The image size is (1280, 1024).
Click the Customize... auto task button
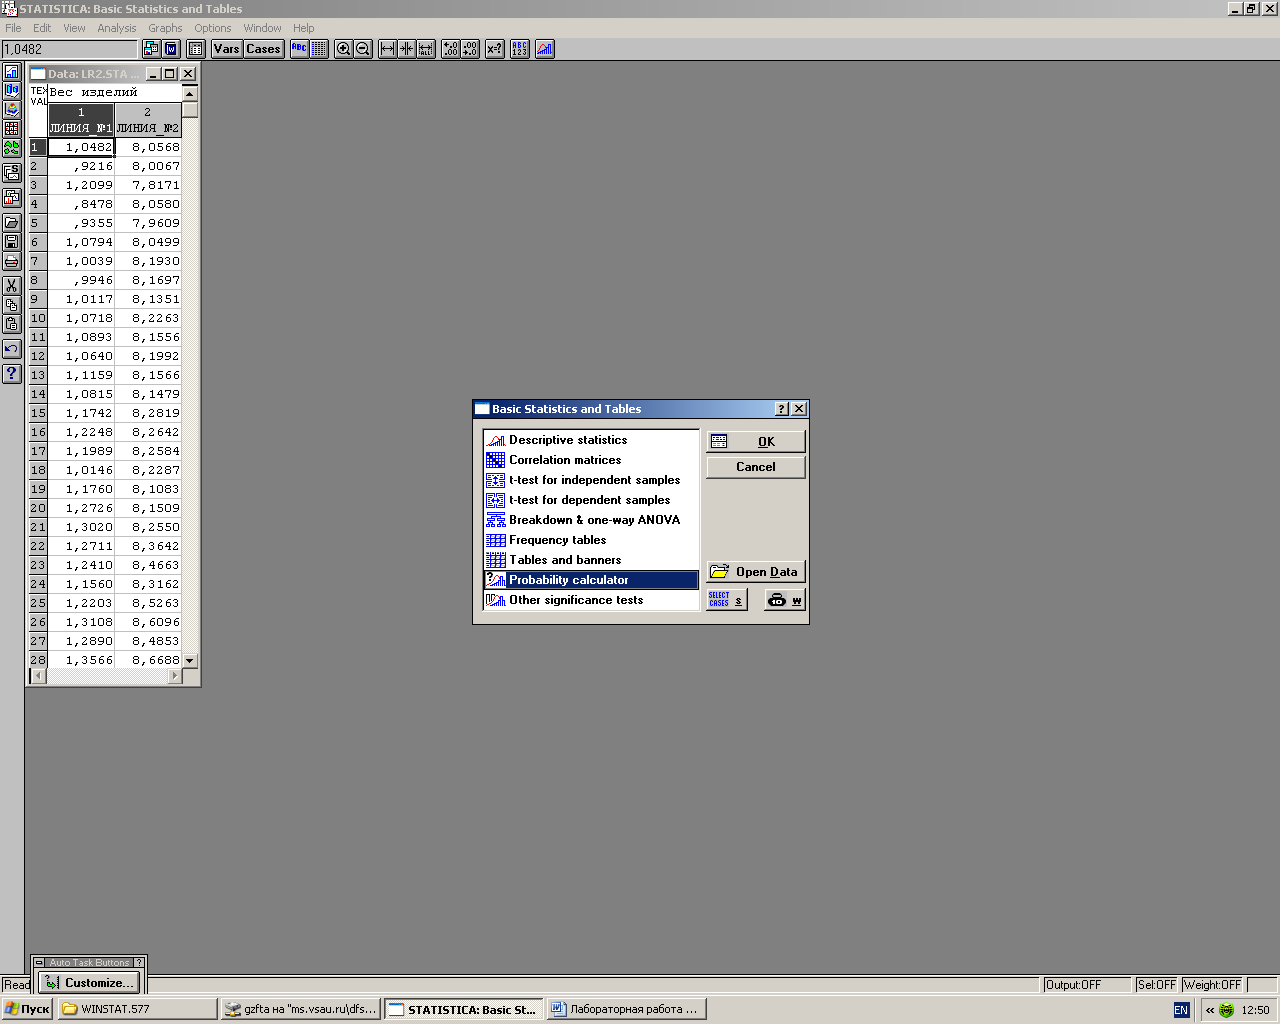[88, 983]
